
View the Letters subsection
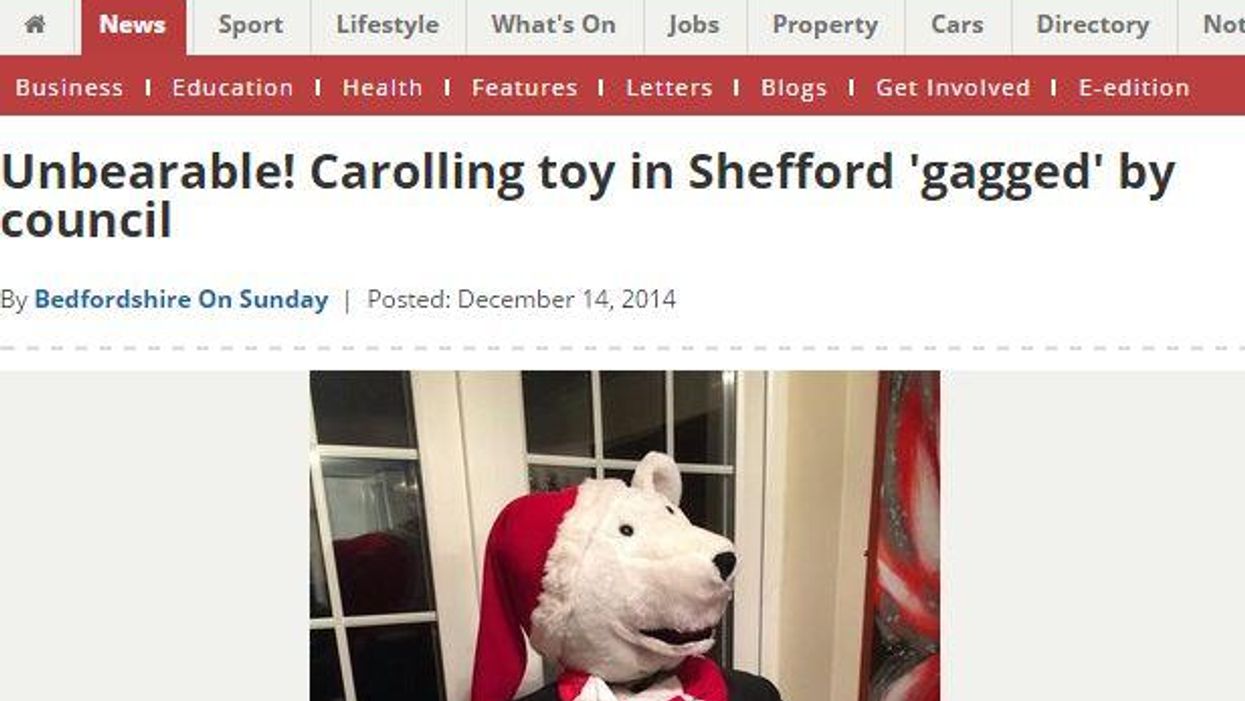click(x=669, y=88)
